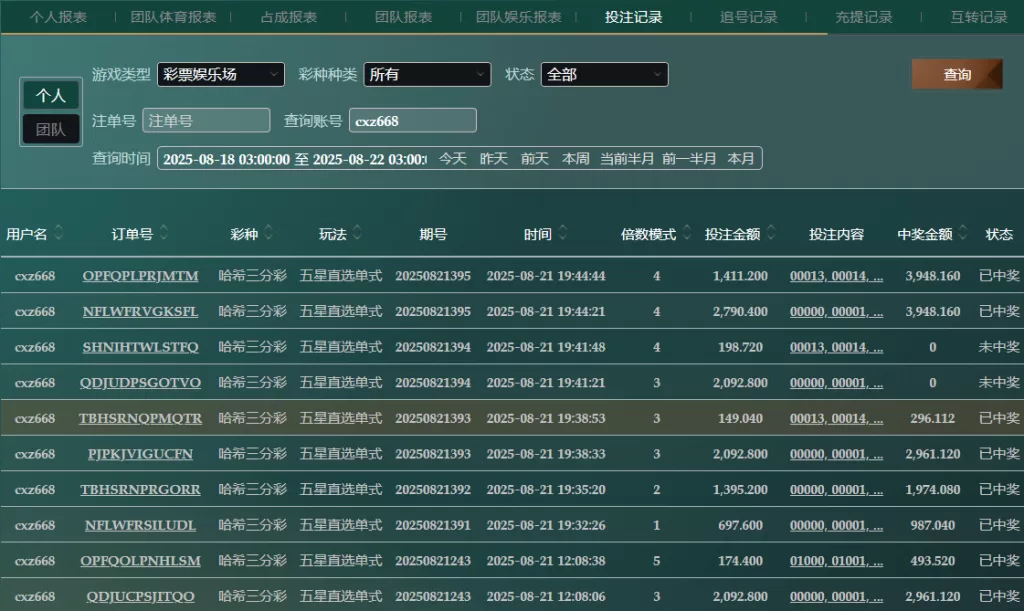View bet content for order OPFQPLPRJMTM
This screenshot has width=1024, height=611.
coord(836,276)
